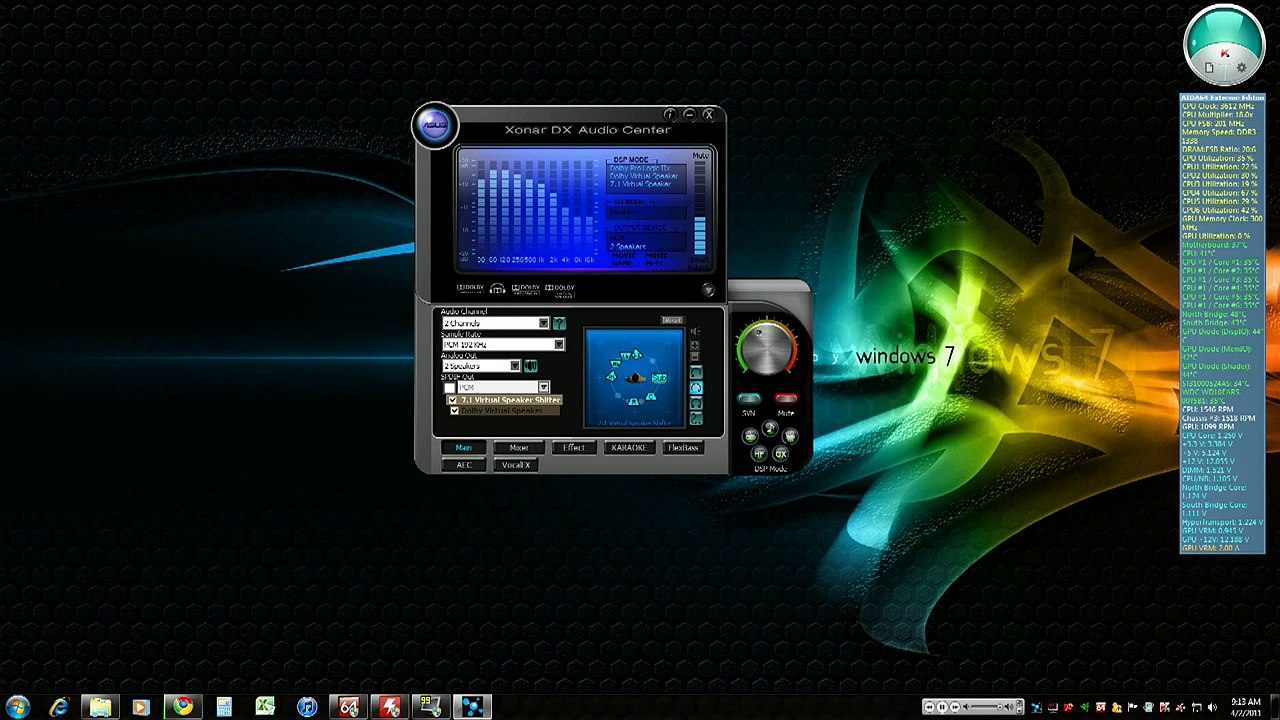This screenshot has height=720, width=1280.
Task: Open Excel from the taskbar
Action: point(265,708)
